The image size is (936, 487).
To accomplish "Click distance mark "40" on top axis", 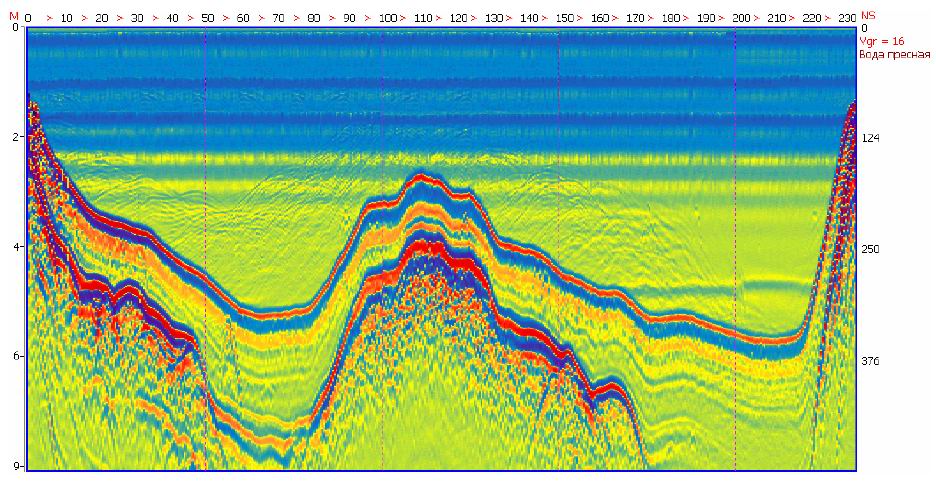I will (x=173, y=19).
